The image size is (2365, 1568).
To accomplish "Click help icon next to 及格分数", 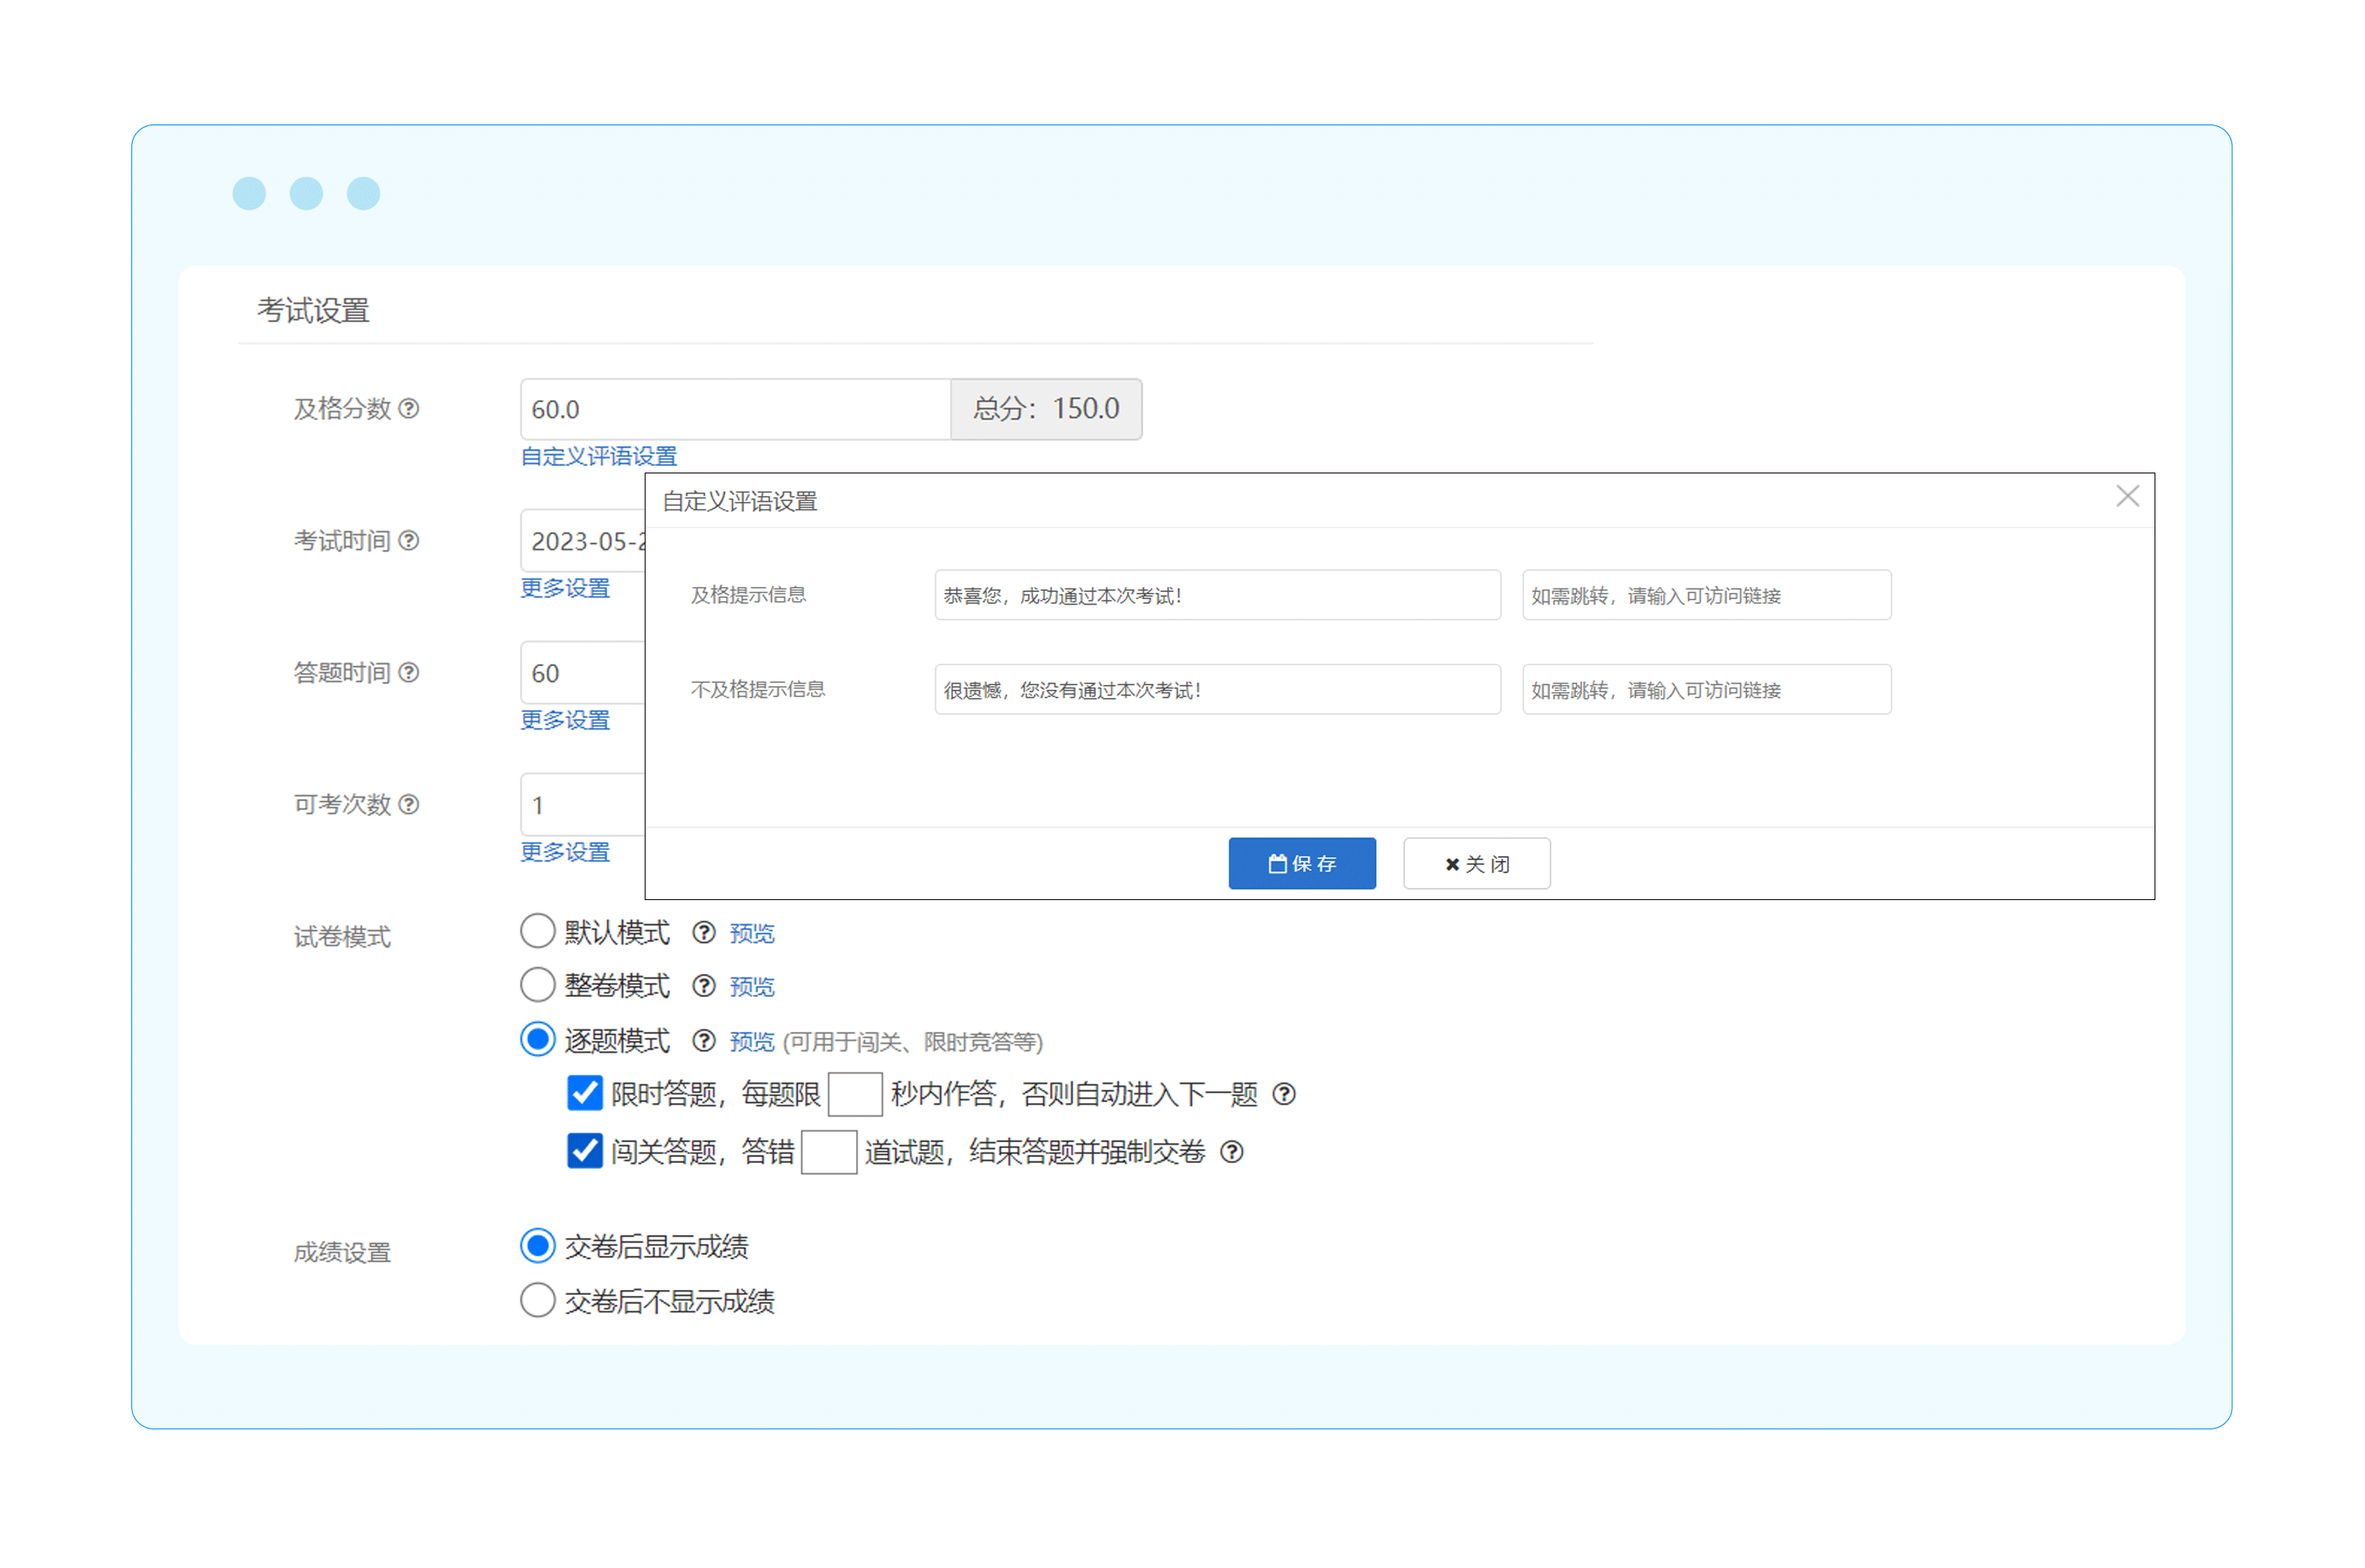I will pos(409,408).
